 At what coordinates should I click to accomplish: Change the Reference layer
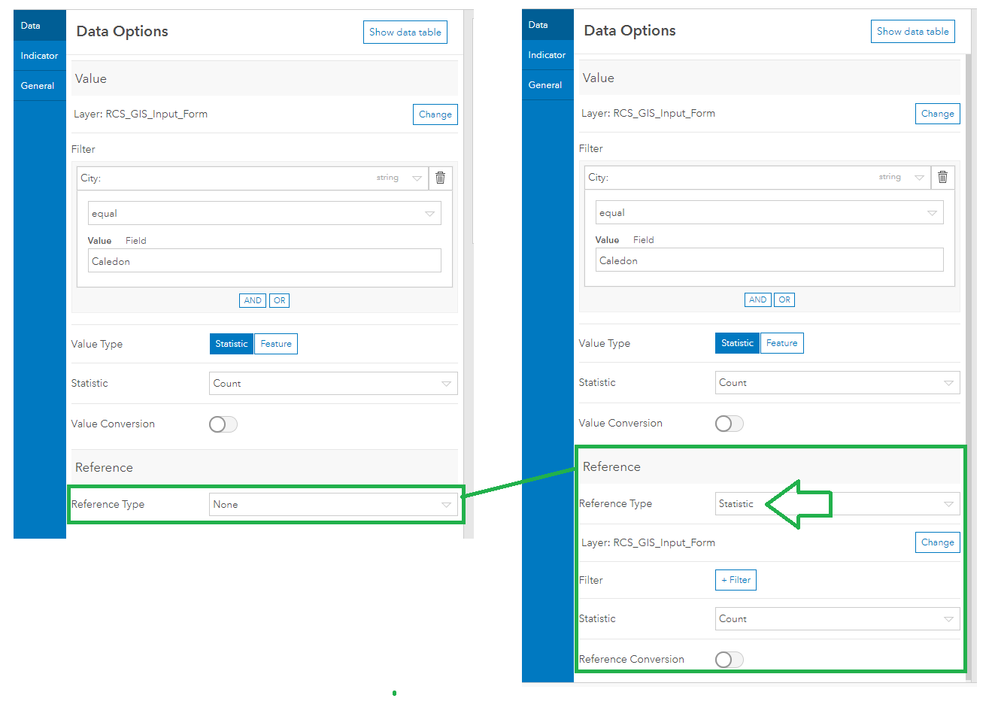pyautogui.click(x=938, y=543)
